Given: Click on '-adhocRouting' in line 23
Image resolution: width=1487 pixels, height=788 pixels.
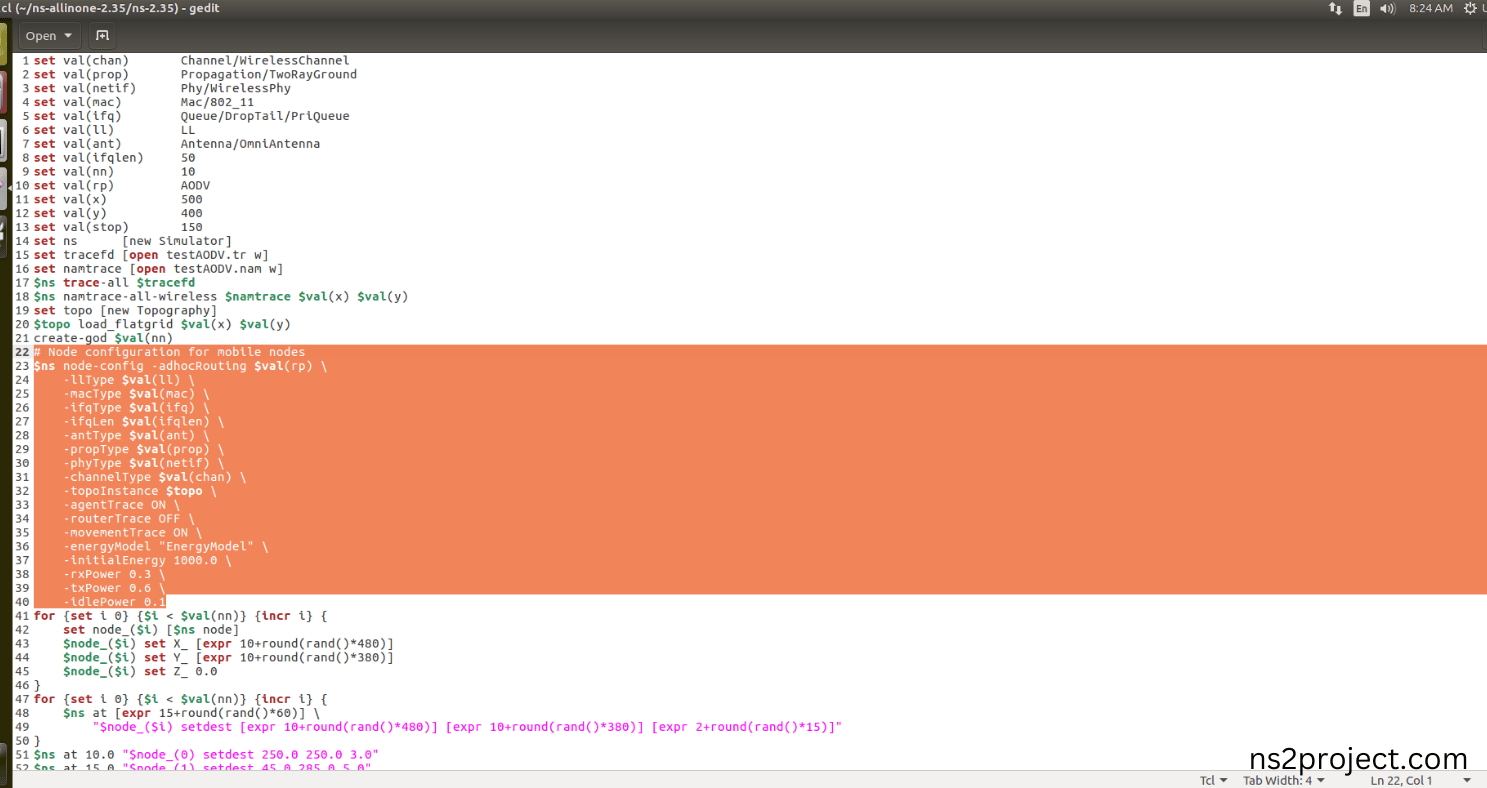Looking at the screenshot, I should click(x=199, y=366).
